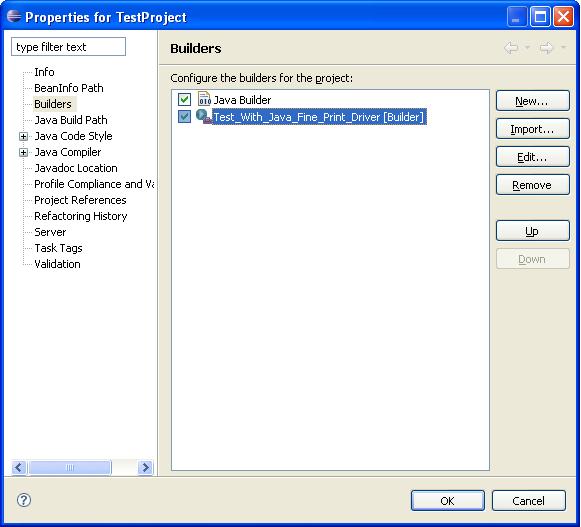Screen dimensions: 581x527
Task: Click the back navigation arrow icon
Action: click(511, 47)
